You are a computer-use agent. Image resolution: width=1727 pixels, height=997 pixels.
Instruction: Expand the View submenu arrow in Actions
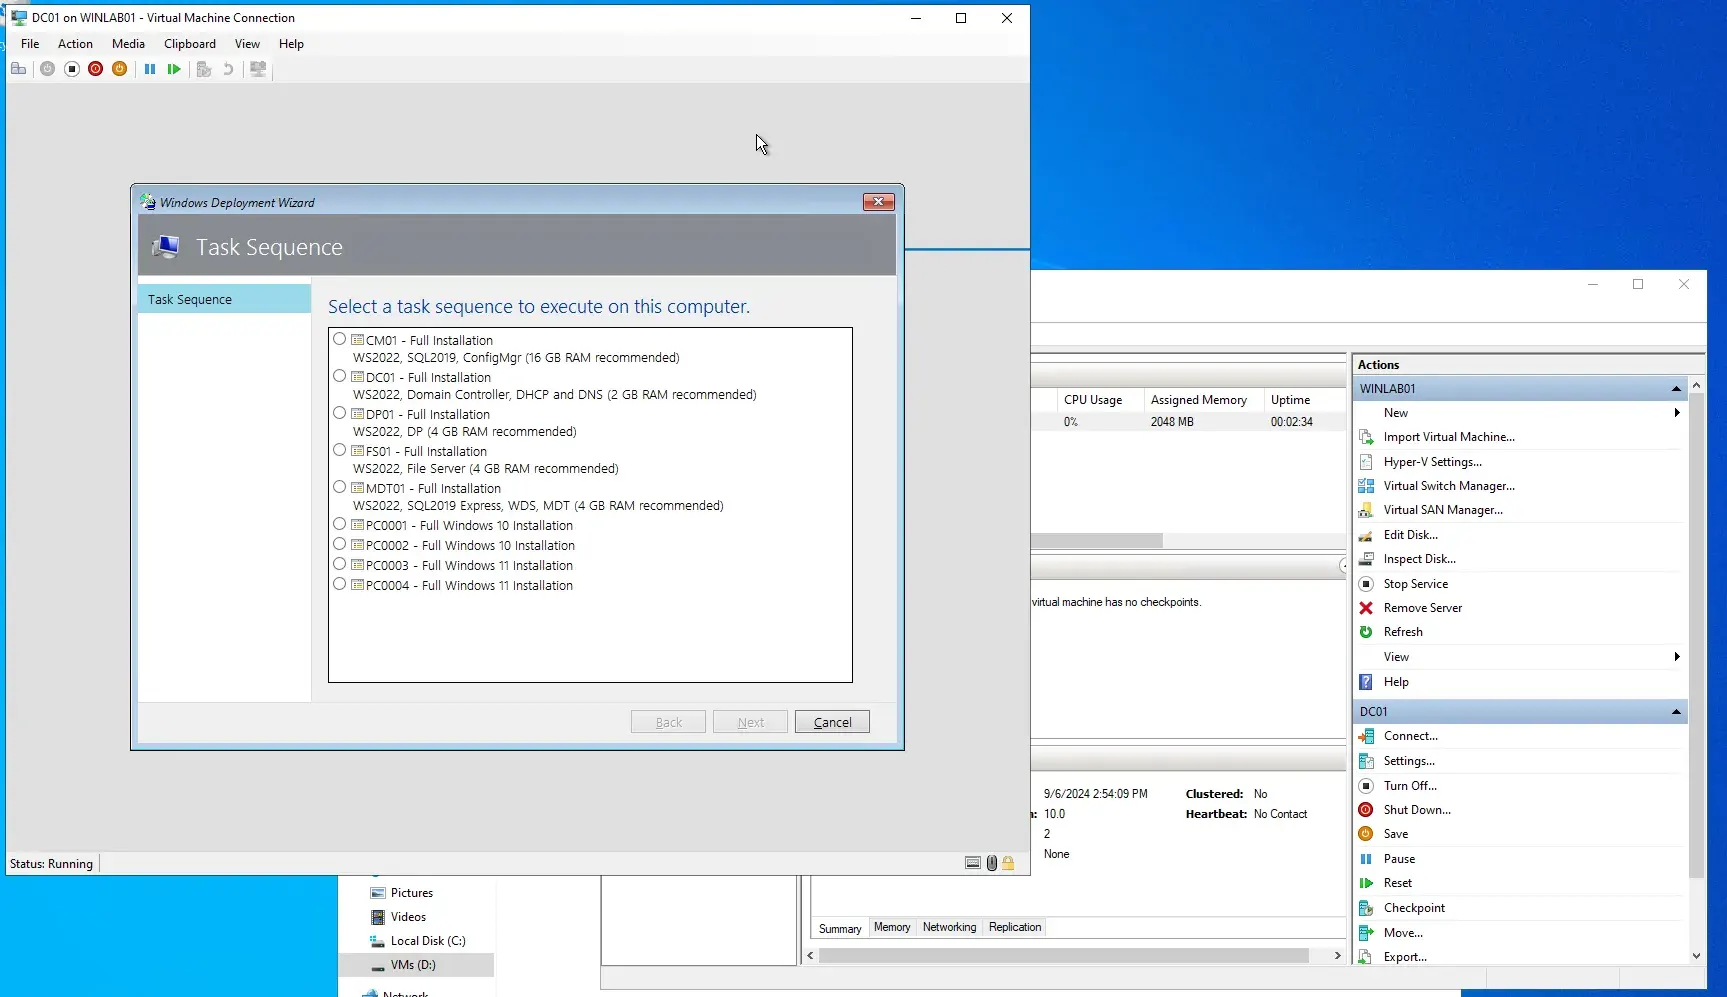point(1677,657)
